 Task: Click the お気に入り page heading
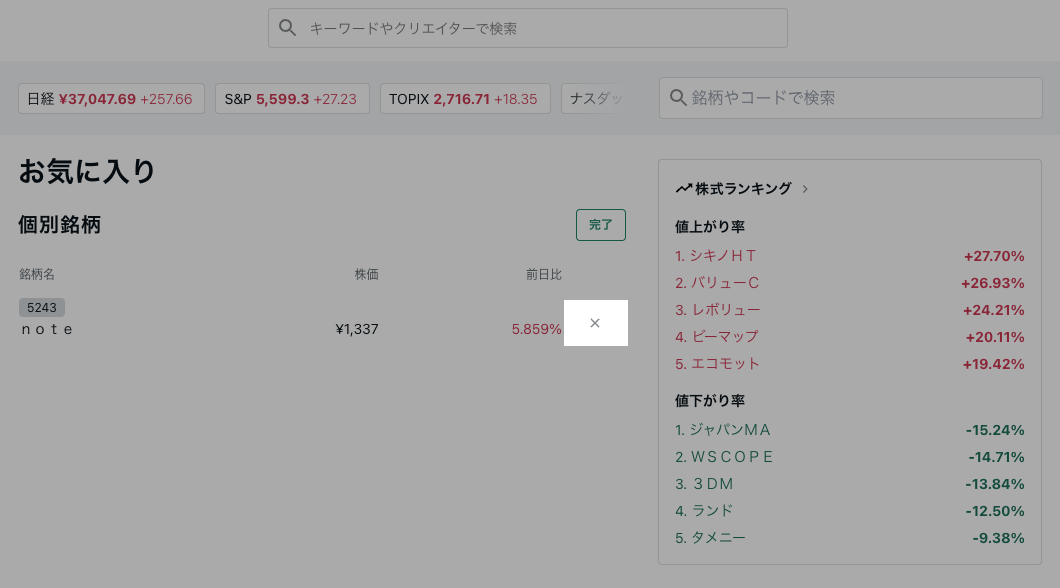[x=87, y=171]
